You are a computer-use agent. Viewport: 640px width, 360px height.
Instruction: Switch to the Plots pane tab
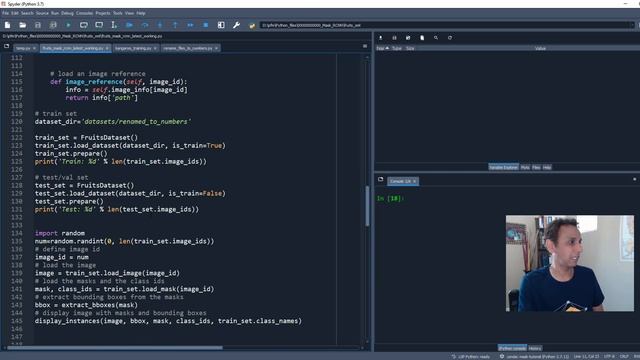(x=525, y=167)
